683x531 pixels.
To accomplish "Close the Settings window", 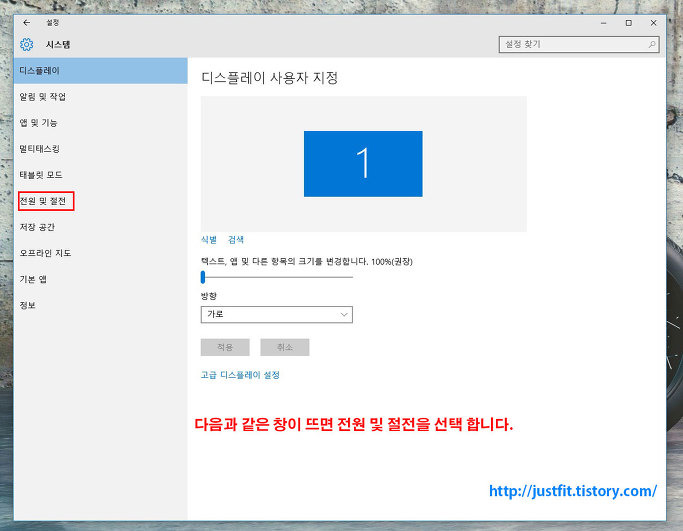I will pyautogui.click(x=653, y=23).
